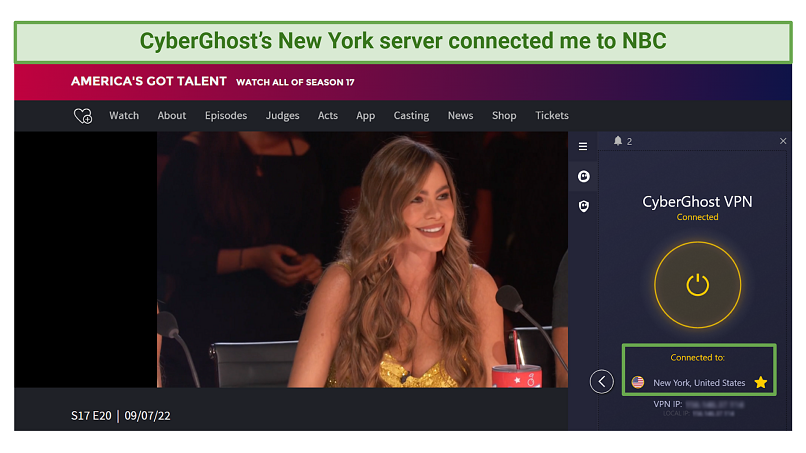This screenshot has height=453, width=806.
Task: Expand server list with left chevron
Action: [x=601, y=382]
